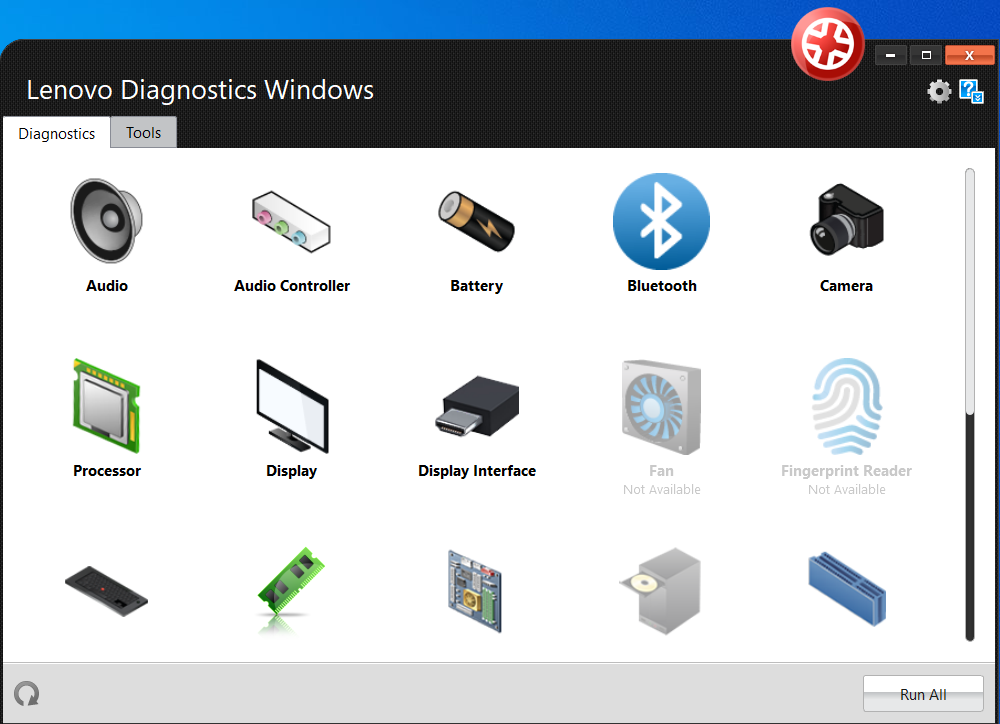Click the 'Fingerprint Reader' label text

click(x=846, y=471)
